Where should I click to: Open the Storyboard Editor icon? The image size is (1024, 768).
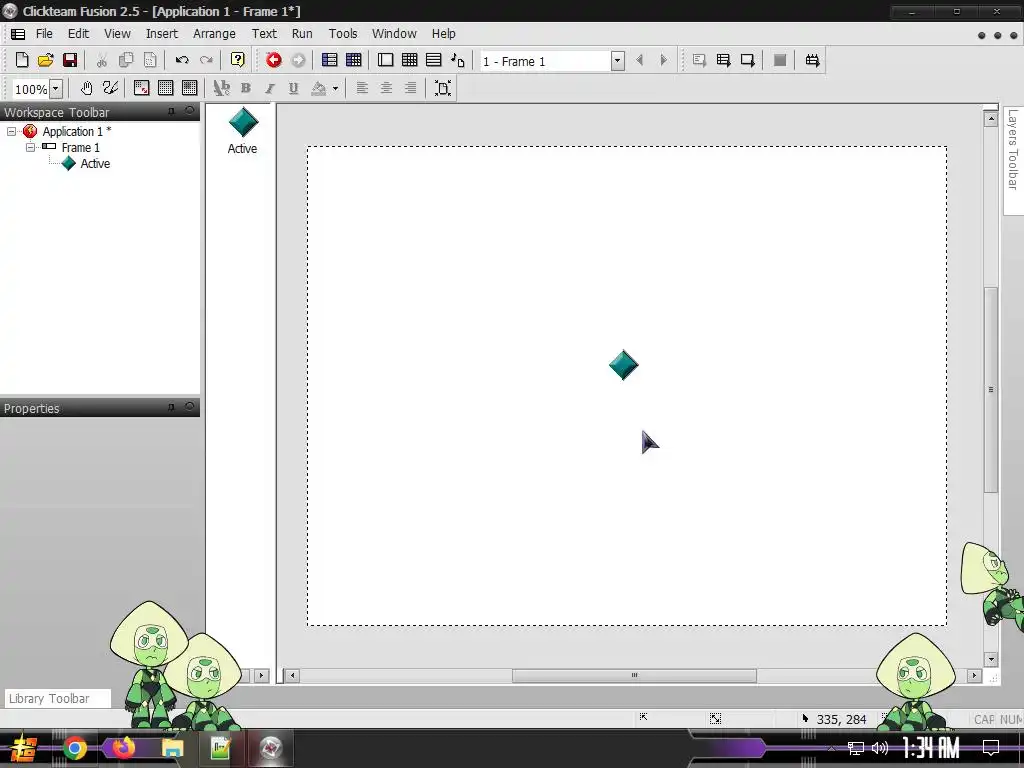click(x=330, y=60)
